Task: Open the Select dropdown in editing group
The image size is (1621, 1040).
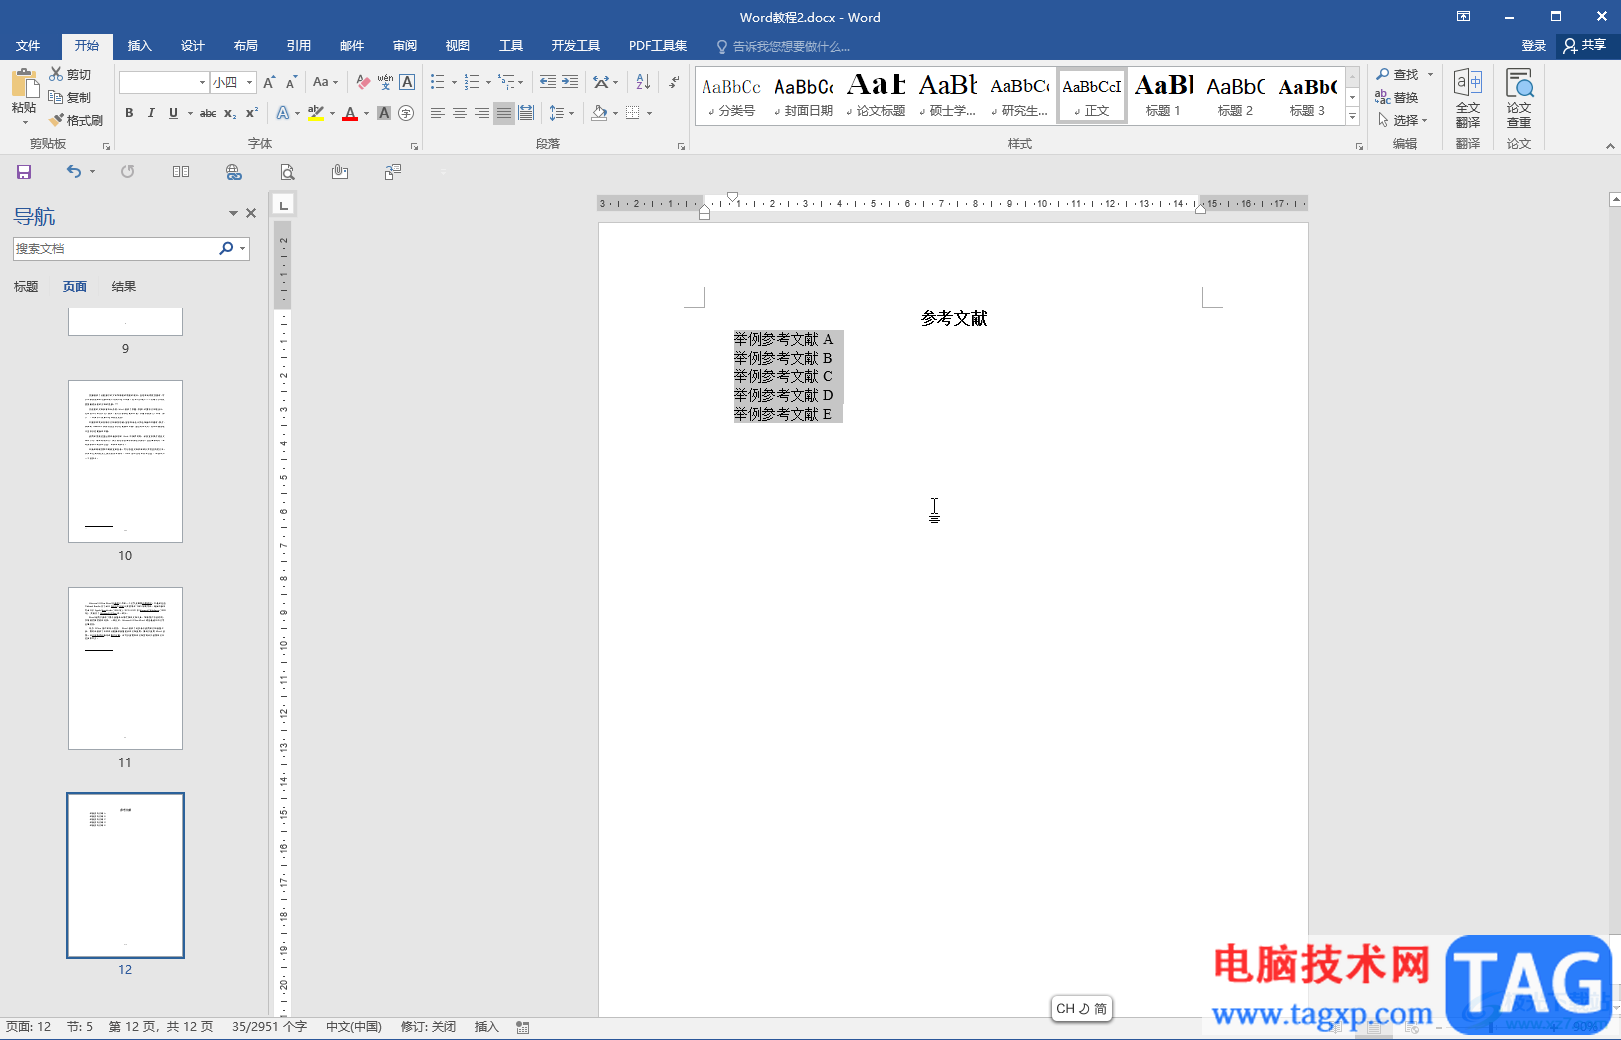Action: pos(1403,120)
